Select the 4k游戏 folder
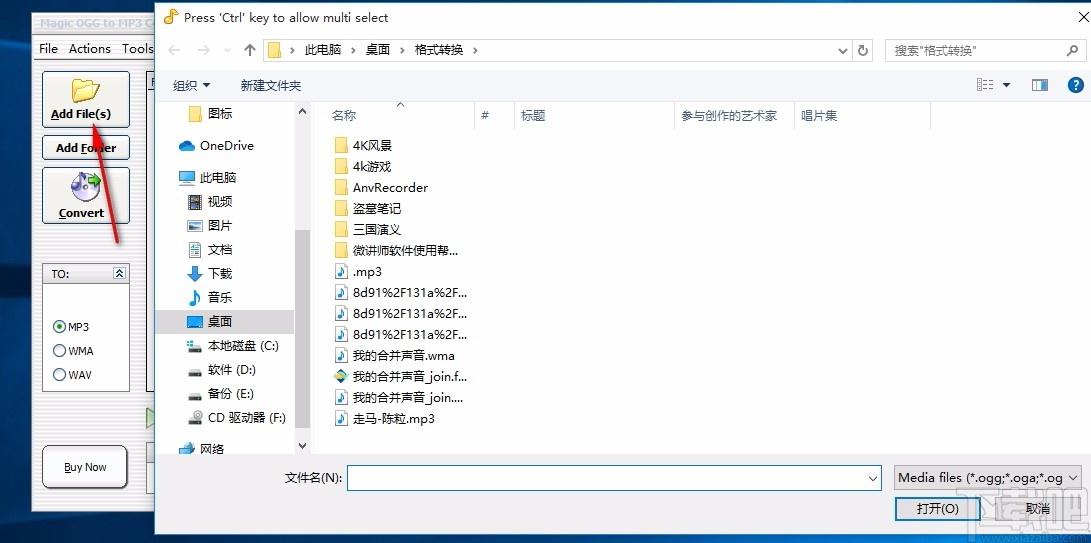1091x543 pixels. 363,166
